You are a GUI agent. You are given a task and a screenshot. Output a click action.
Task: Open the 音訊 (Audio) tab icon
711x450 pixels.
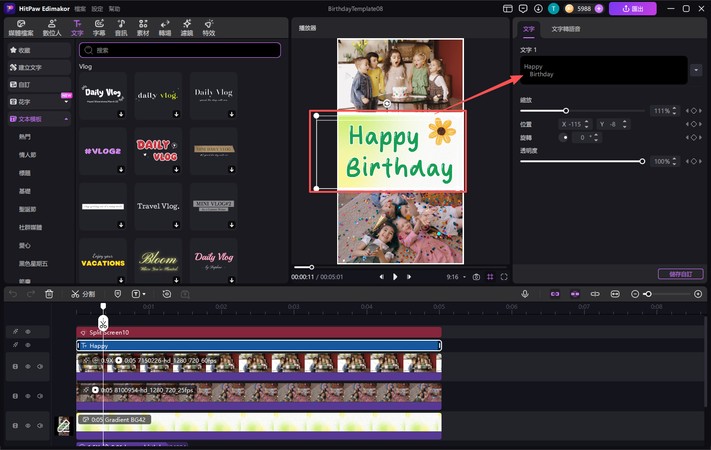click(x=120, y=26)
